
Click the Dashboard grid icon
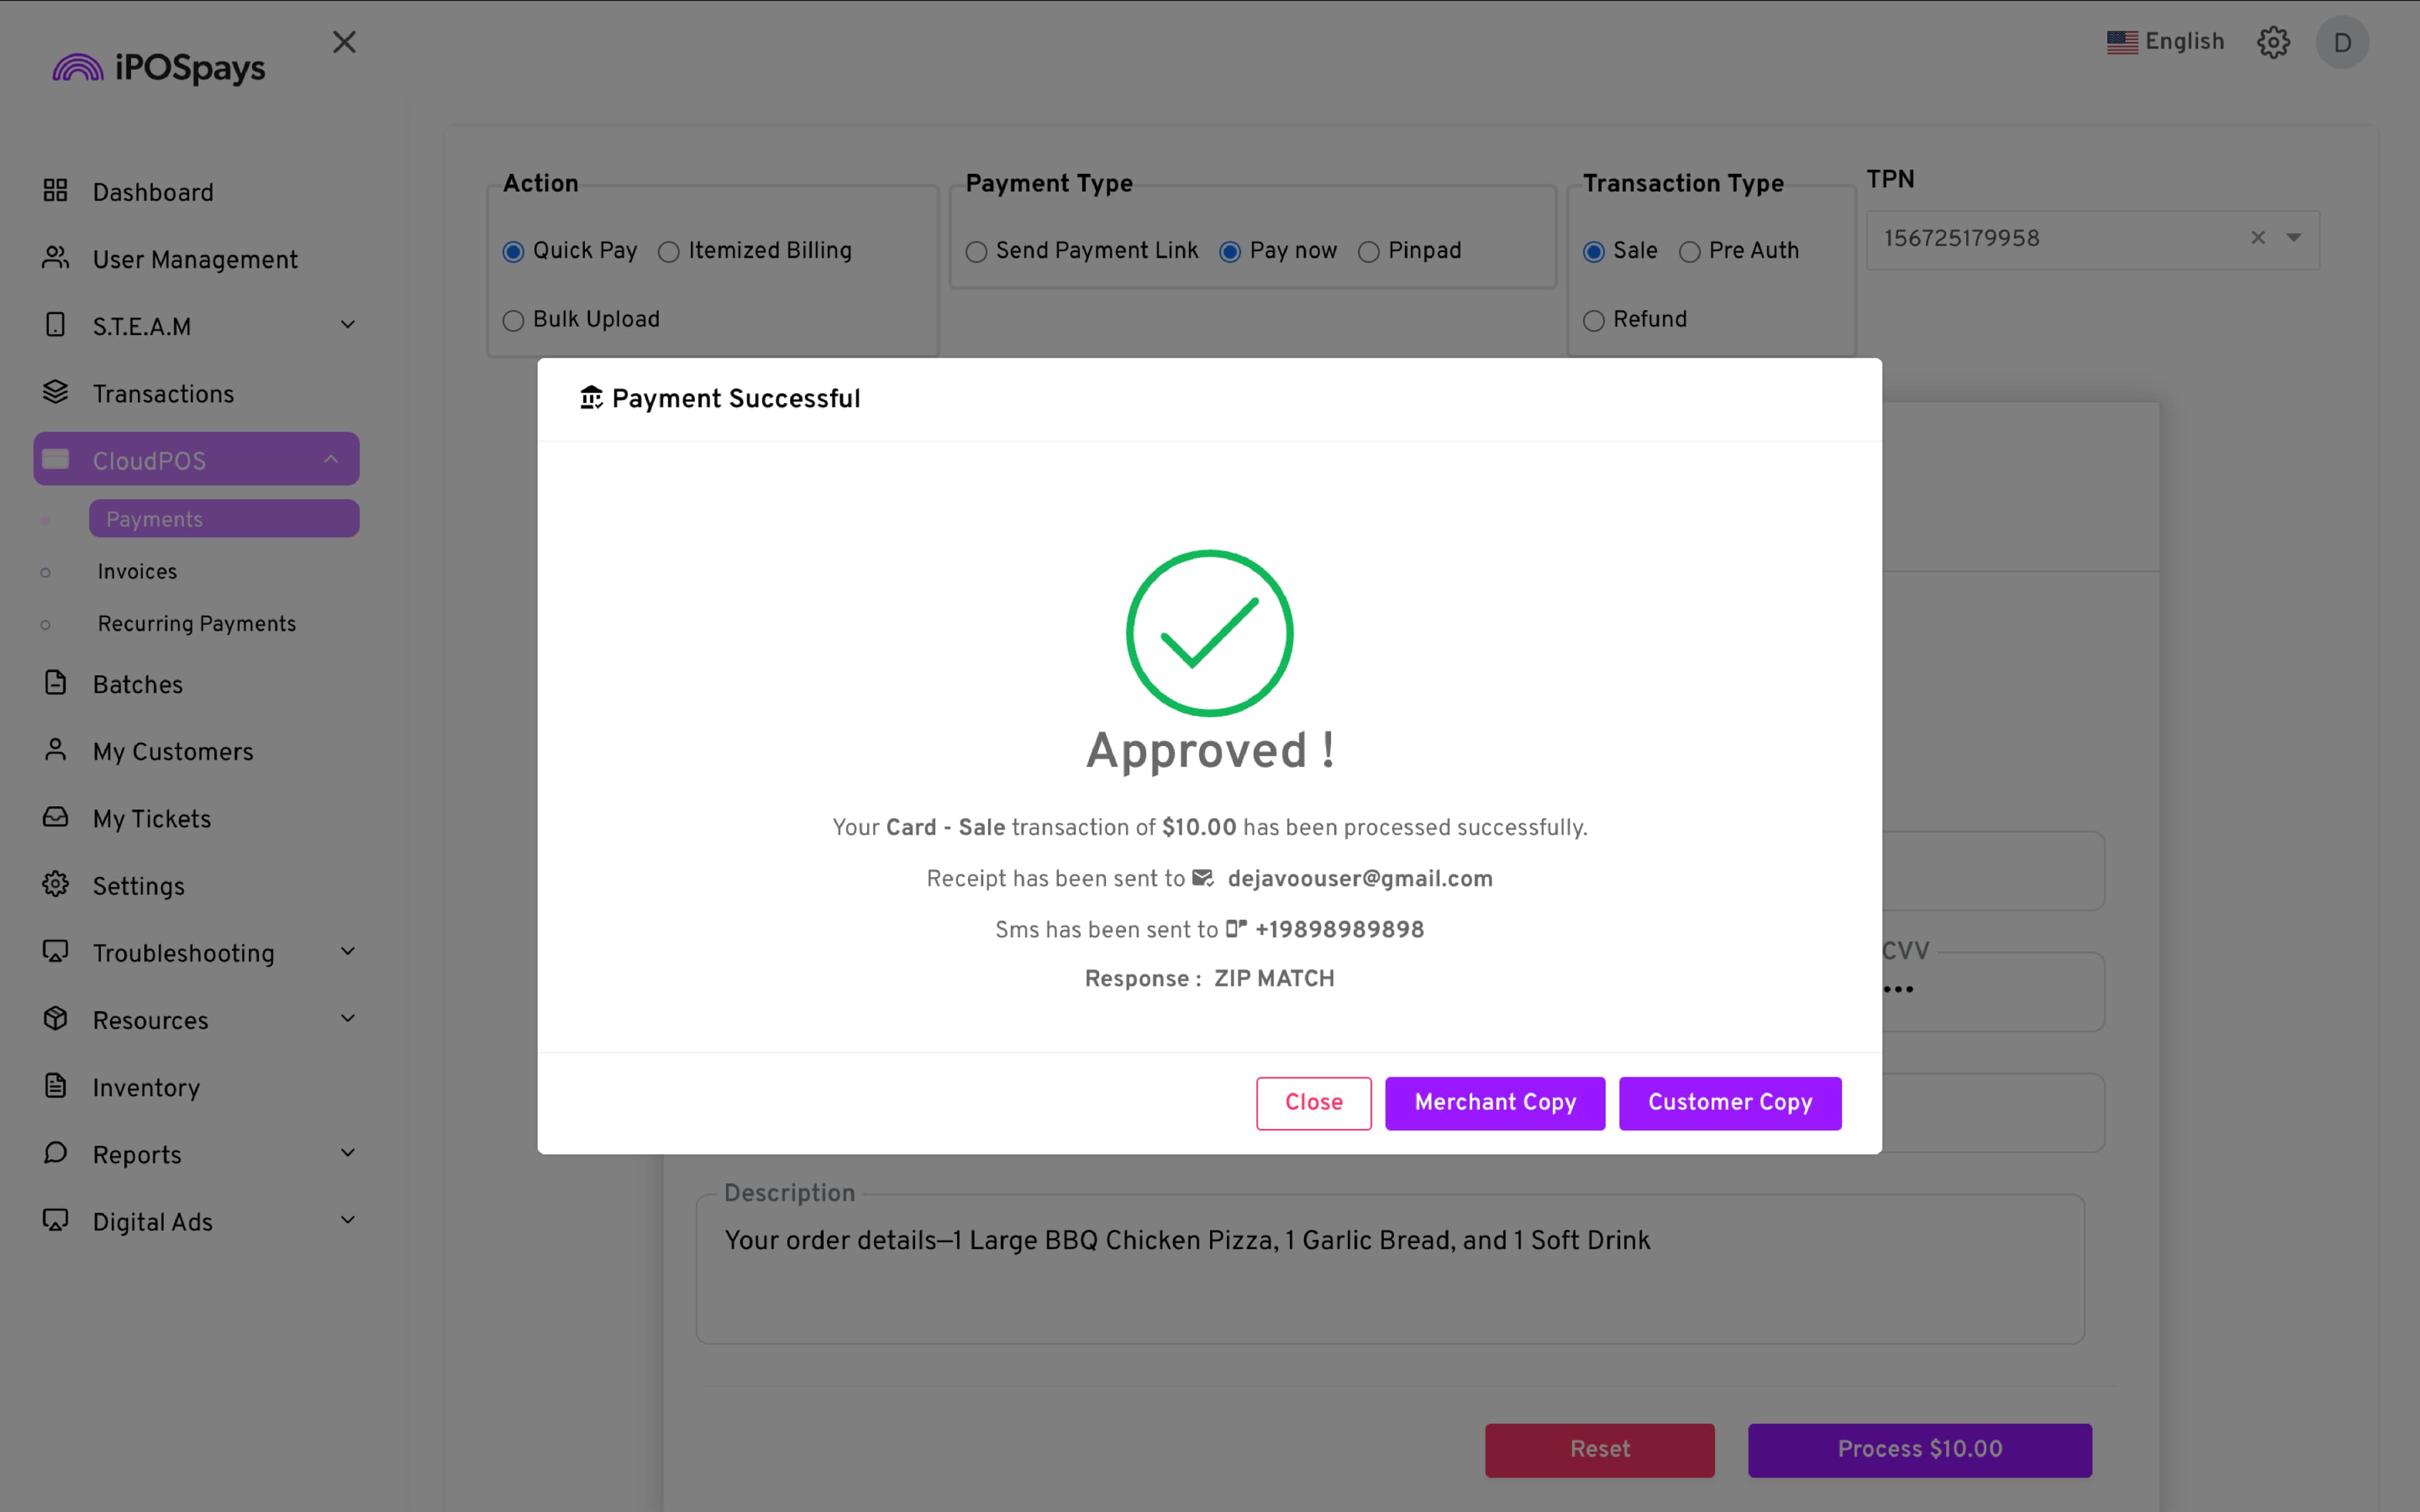click(55, 190)
